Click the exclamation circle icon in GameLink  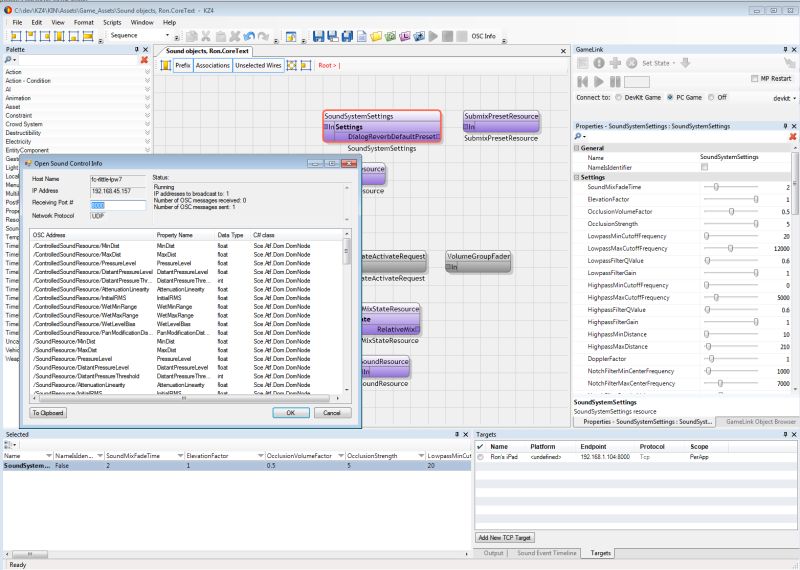(599, 63)
